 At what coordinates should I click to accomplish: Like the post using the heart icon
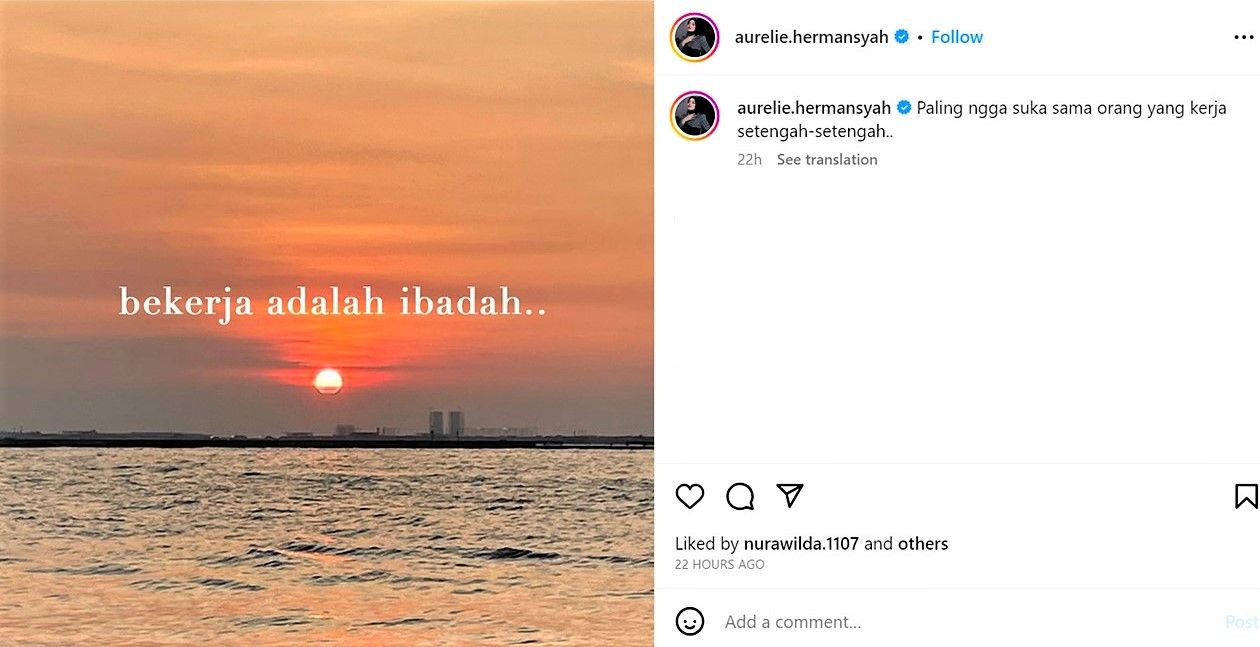[690, 496]
